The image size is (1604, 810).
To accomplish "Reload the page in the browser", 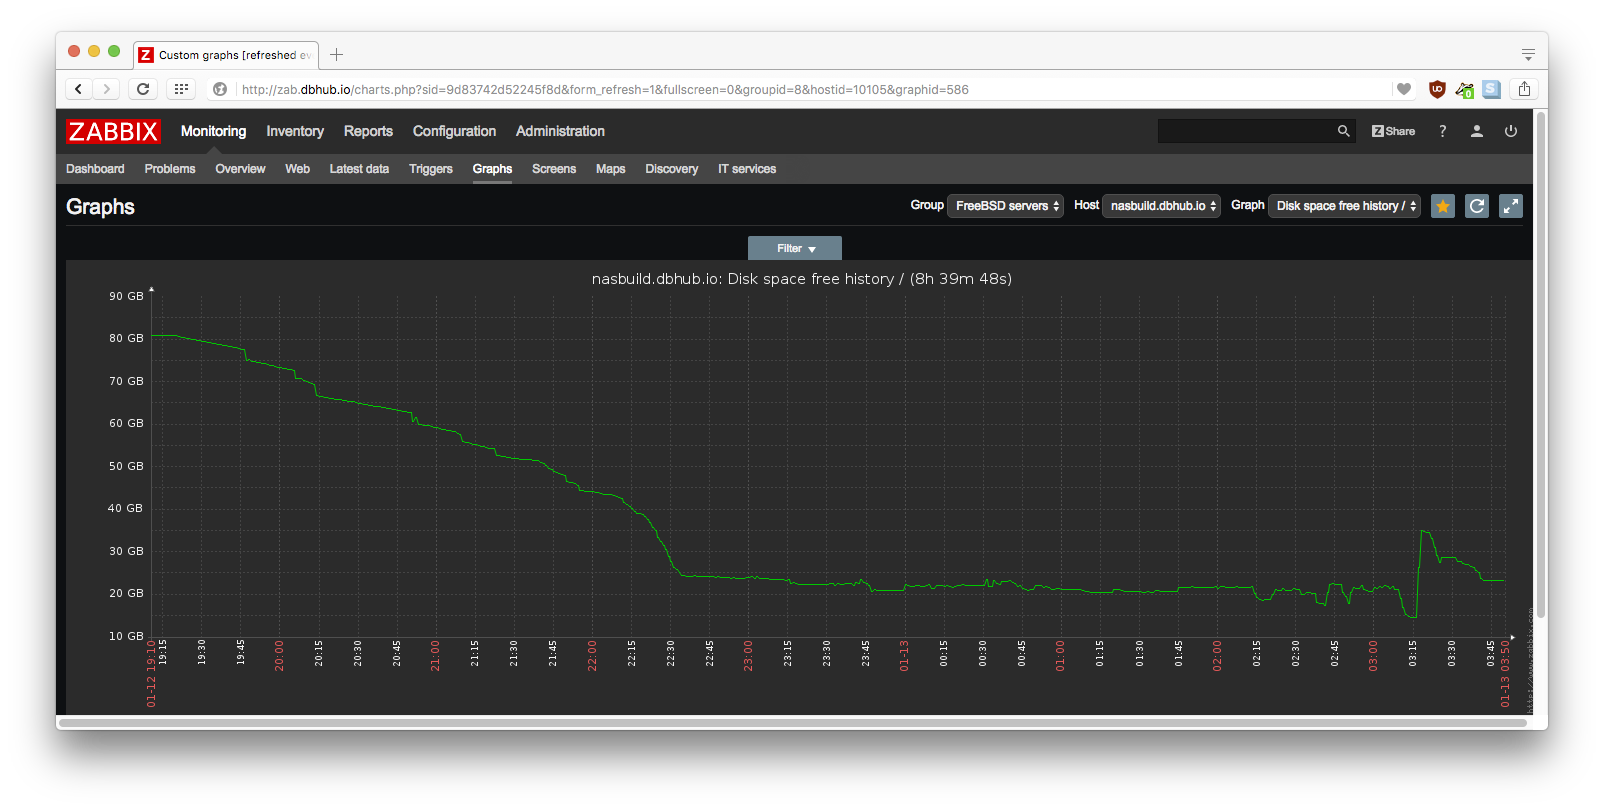I will click(x=143, y=89).
